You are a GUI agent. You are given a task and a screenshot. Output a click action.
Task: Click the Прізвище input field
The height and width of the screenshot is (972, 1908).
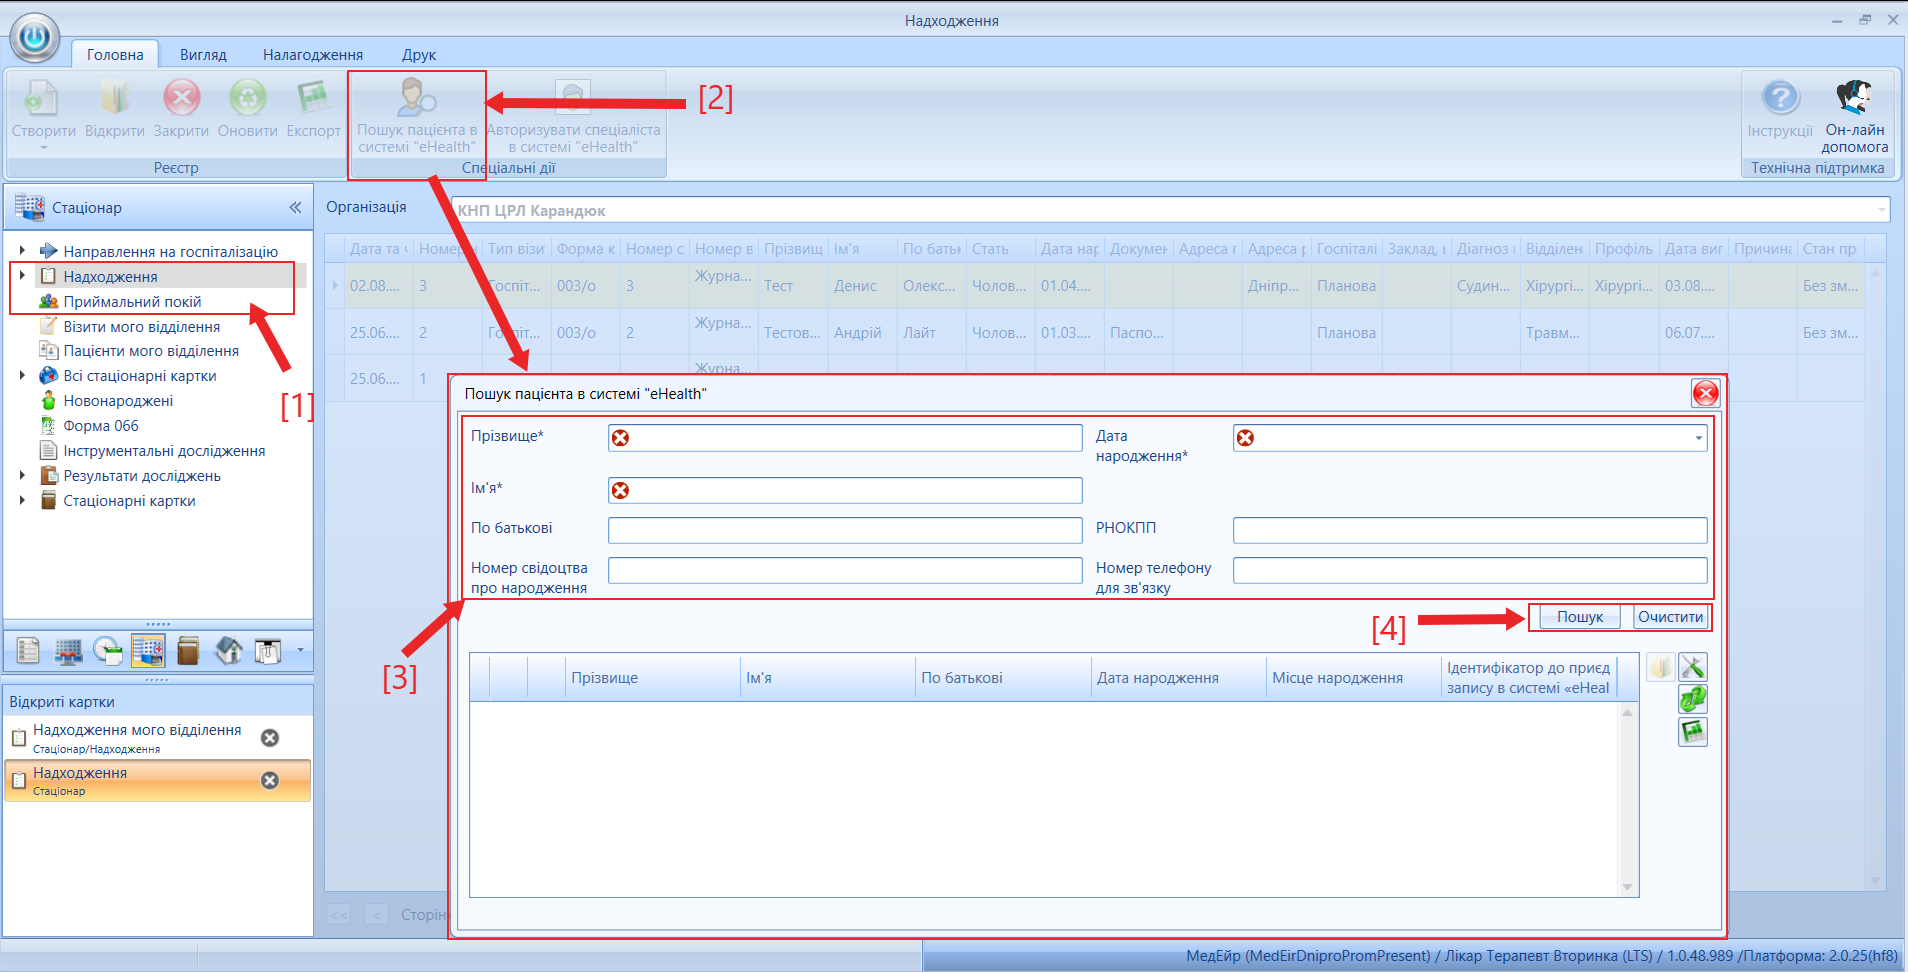coord(845,438)
